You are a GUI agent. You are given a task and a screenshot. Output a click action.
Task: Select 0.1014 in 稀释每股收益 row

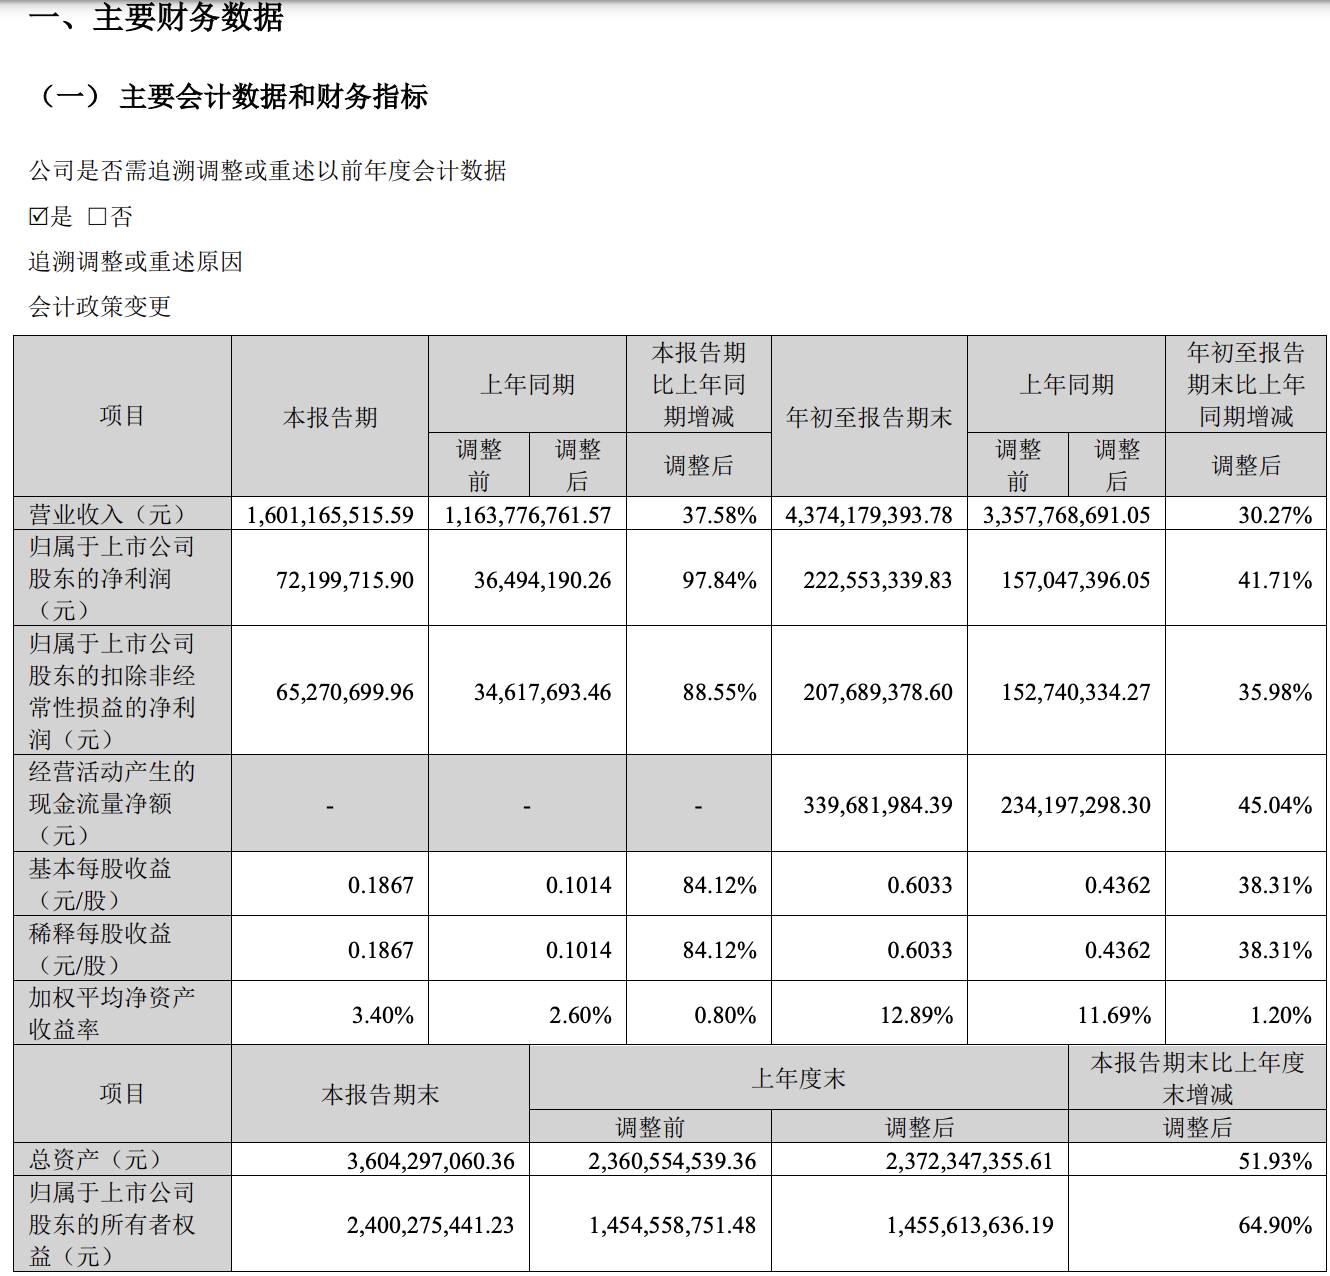coord(579,950)
